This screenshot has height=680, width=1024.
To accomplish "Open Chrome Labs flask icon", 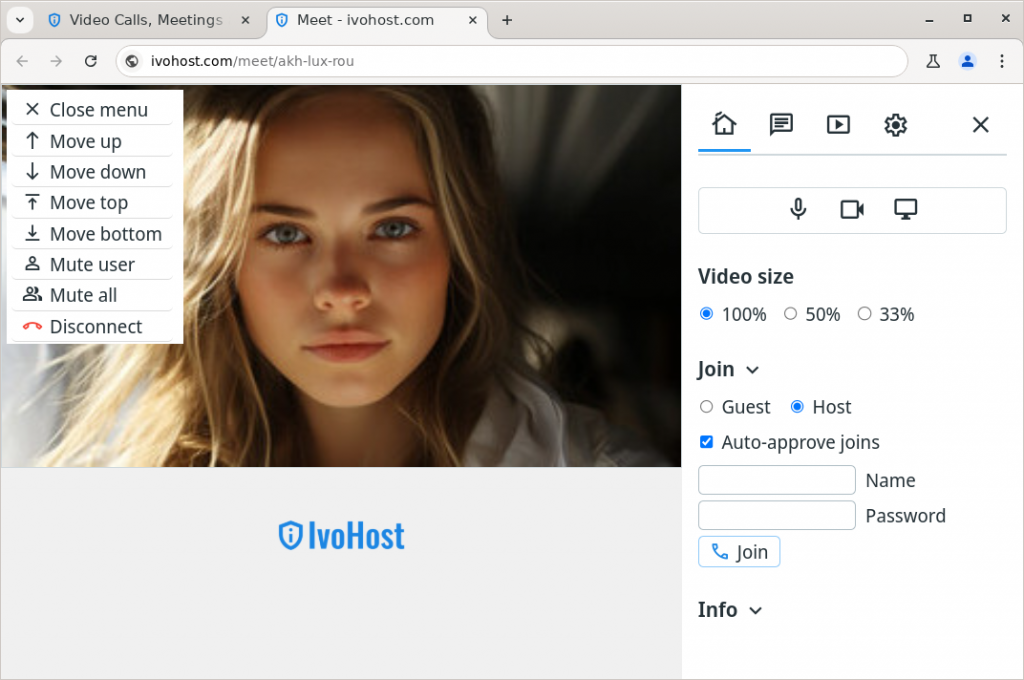I will tap(933, 61).
